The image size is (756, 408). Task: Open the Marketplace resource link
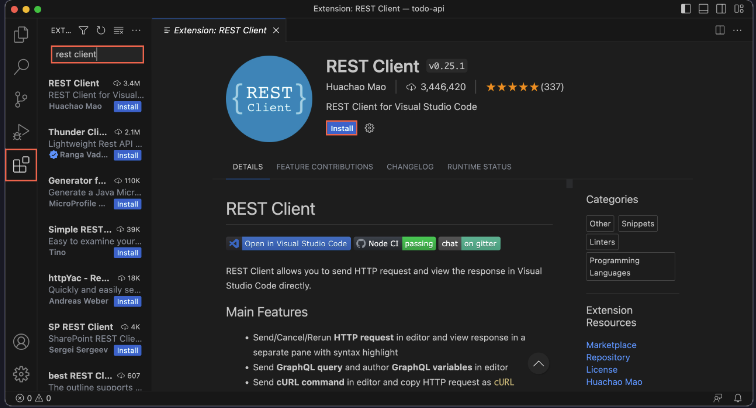click(611, 345)
